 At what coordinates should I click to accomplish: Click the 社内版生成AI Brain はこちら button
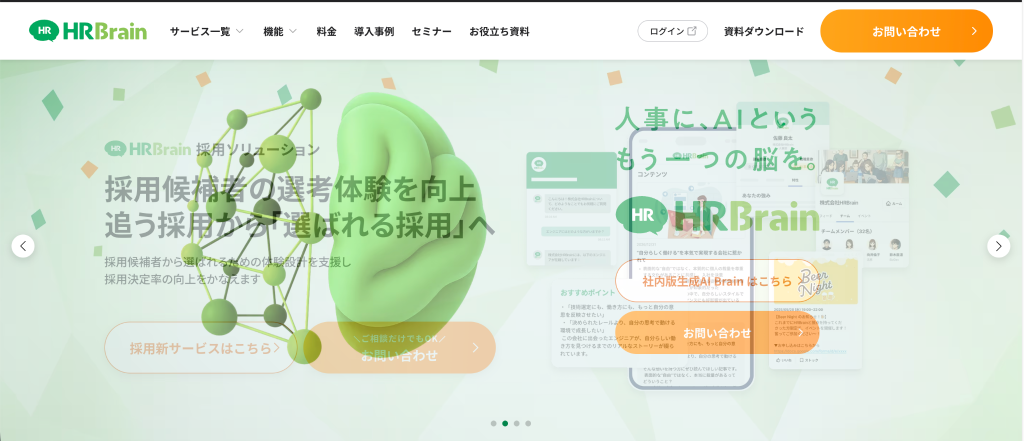pyautogui.click(x=717, y=281)
